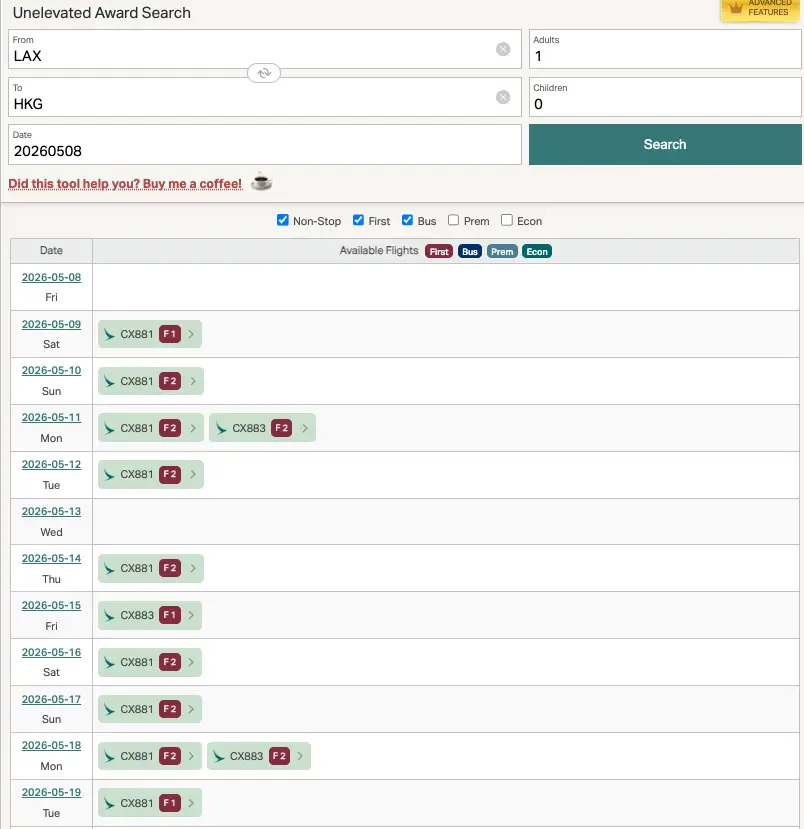Uncheck the Non-Stop filter
804x829 pixels.
click(283, 220)
